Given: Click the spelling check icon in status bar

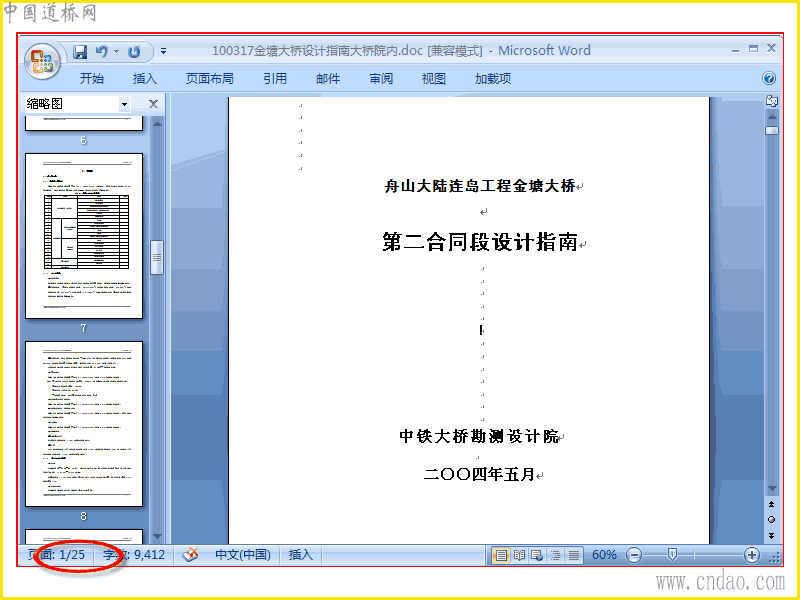Looking at the screenshot, I should coord(191,555).
